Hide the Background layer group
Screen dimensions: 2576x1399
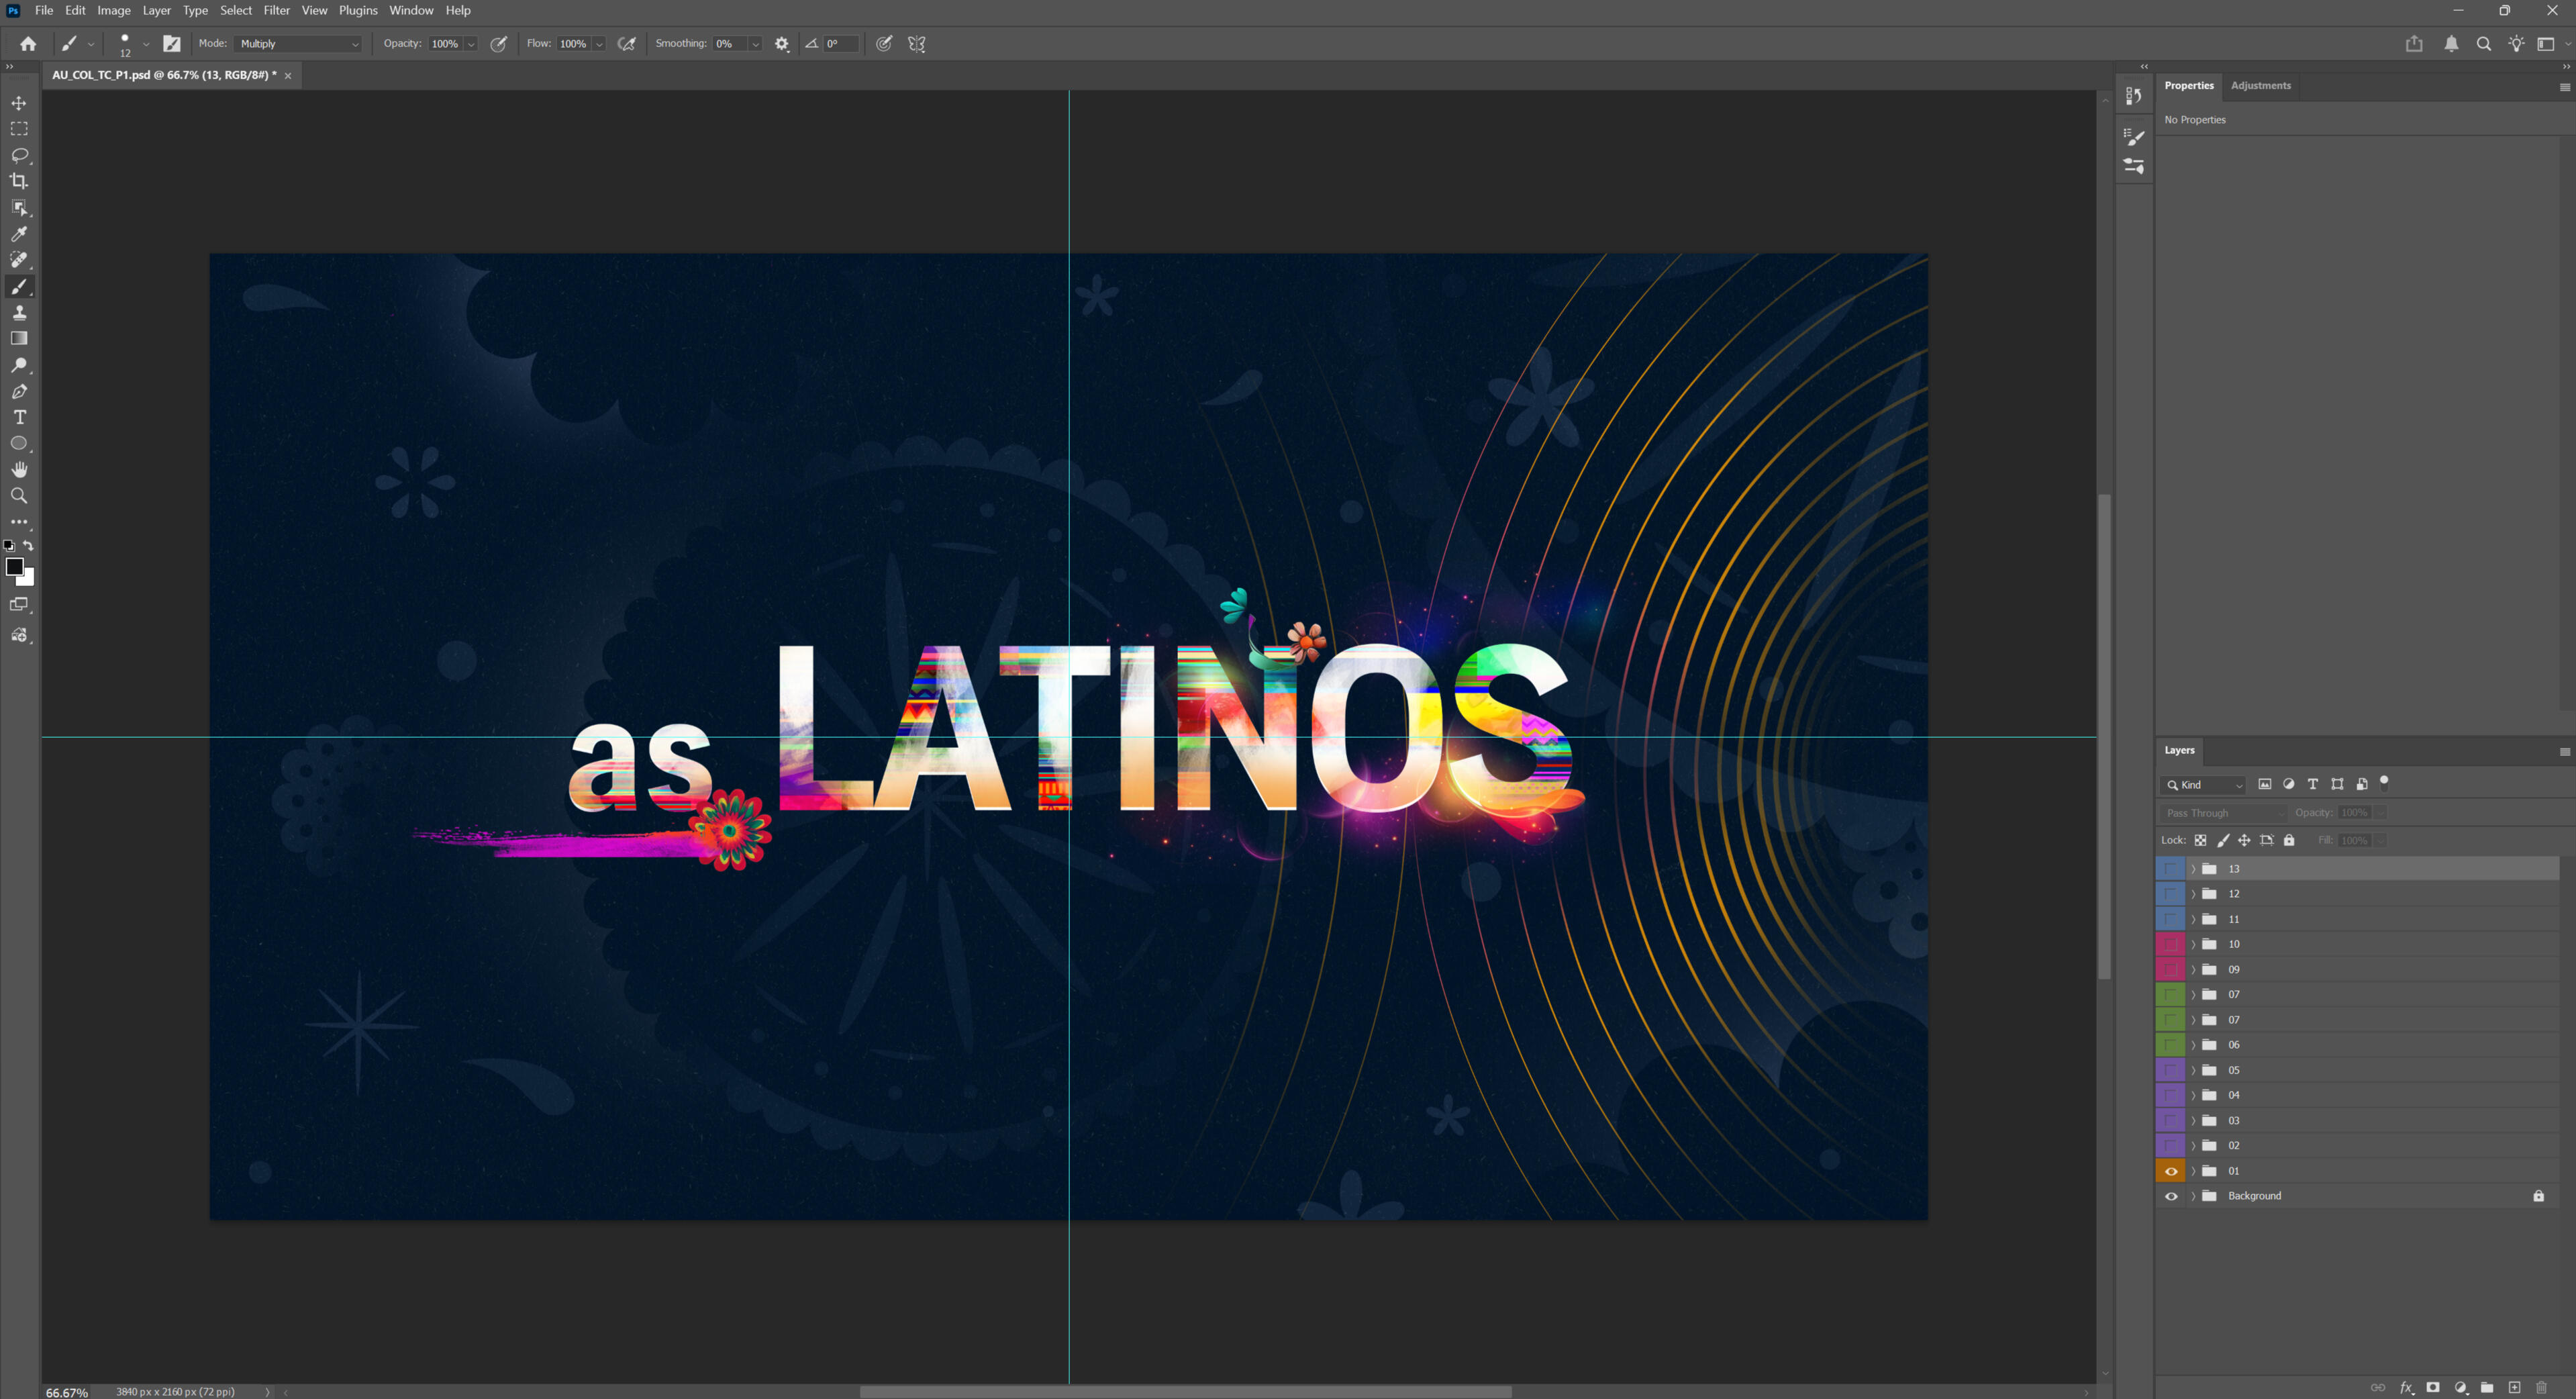click(x=2171, y=1196)
